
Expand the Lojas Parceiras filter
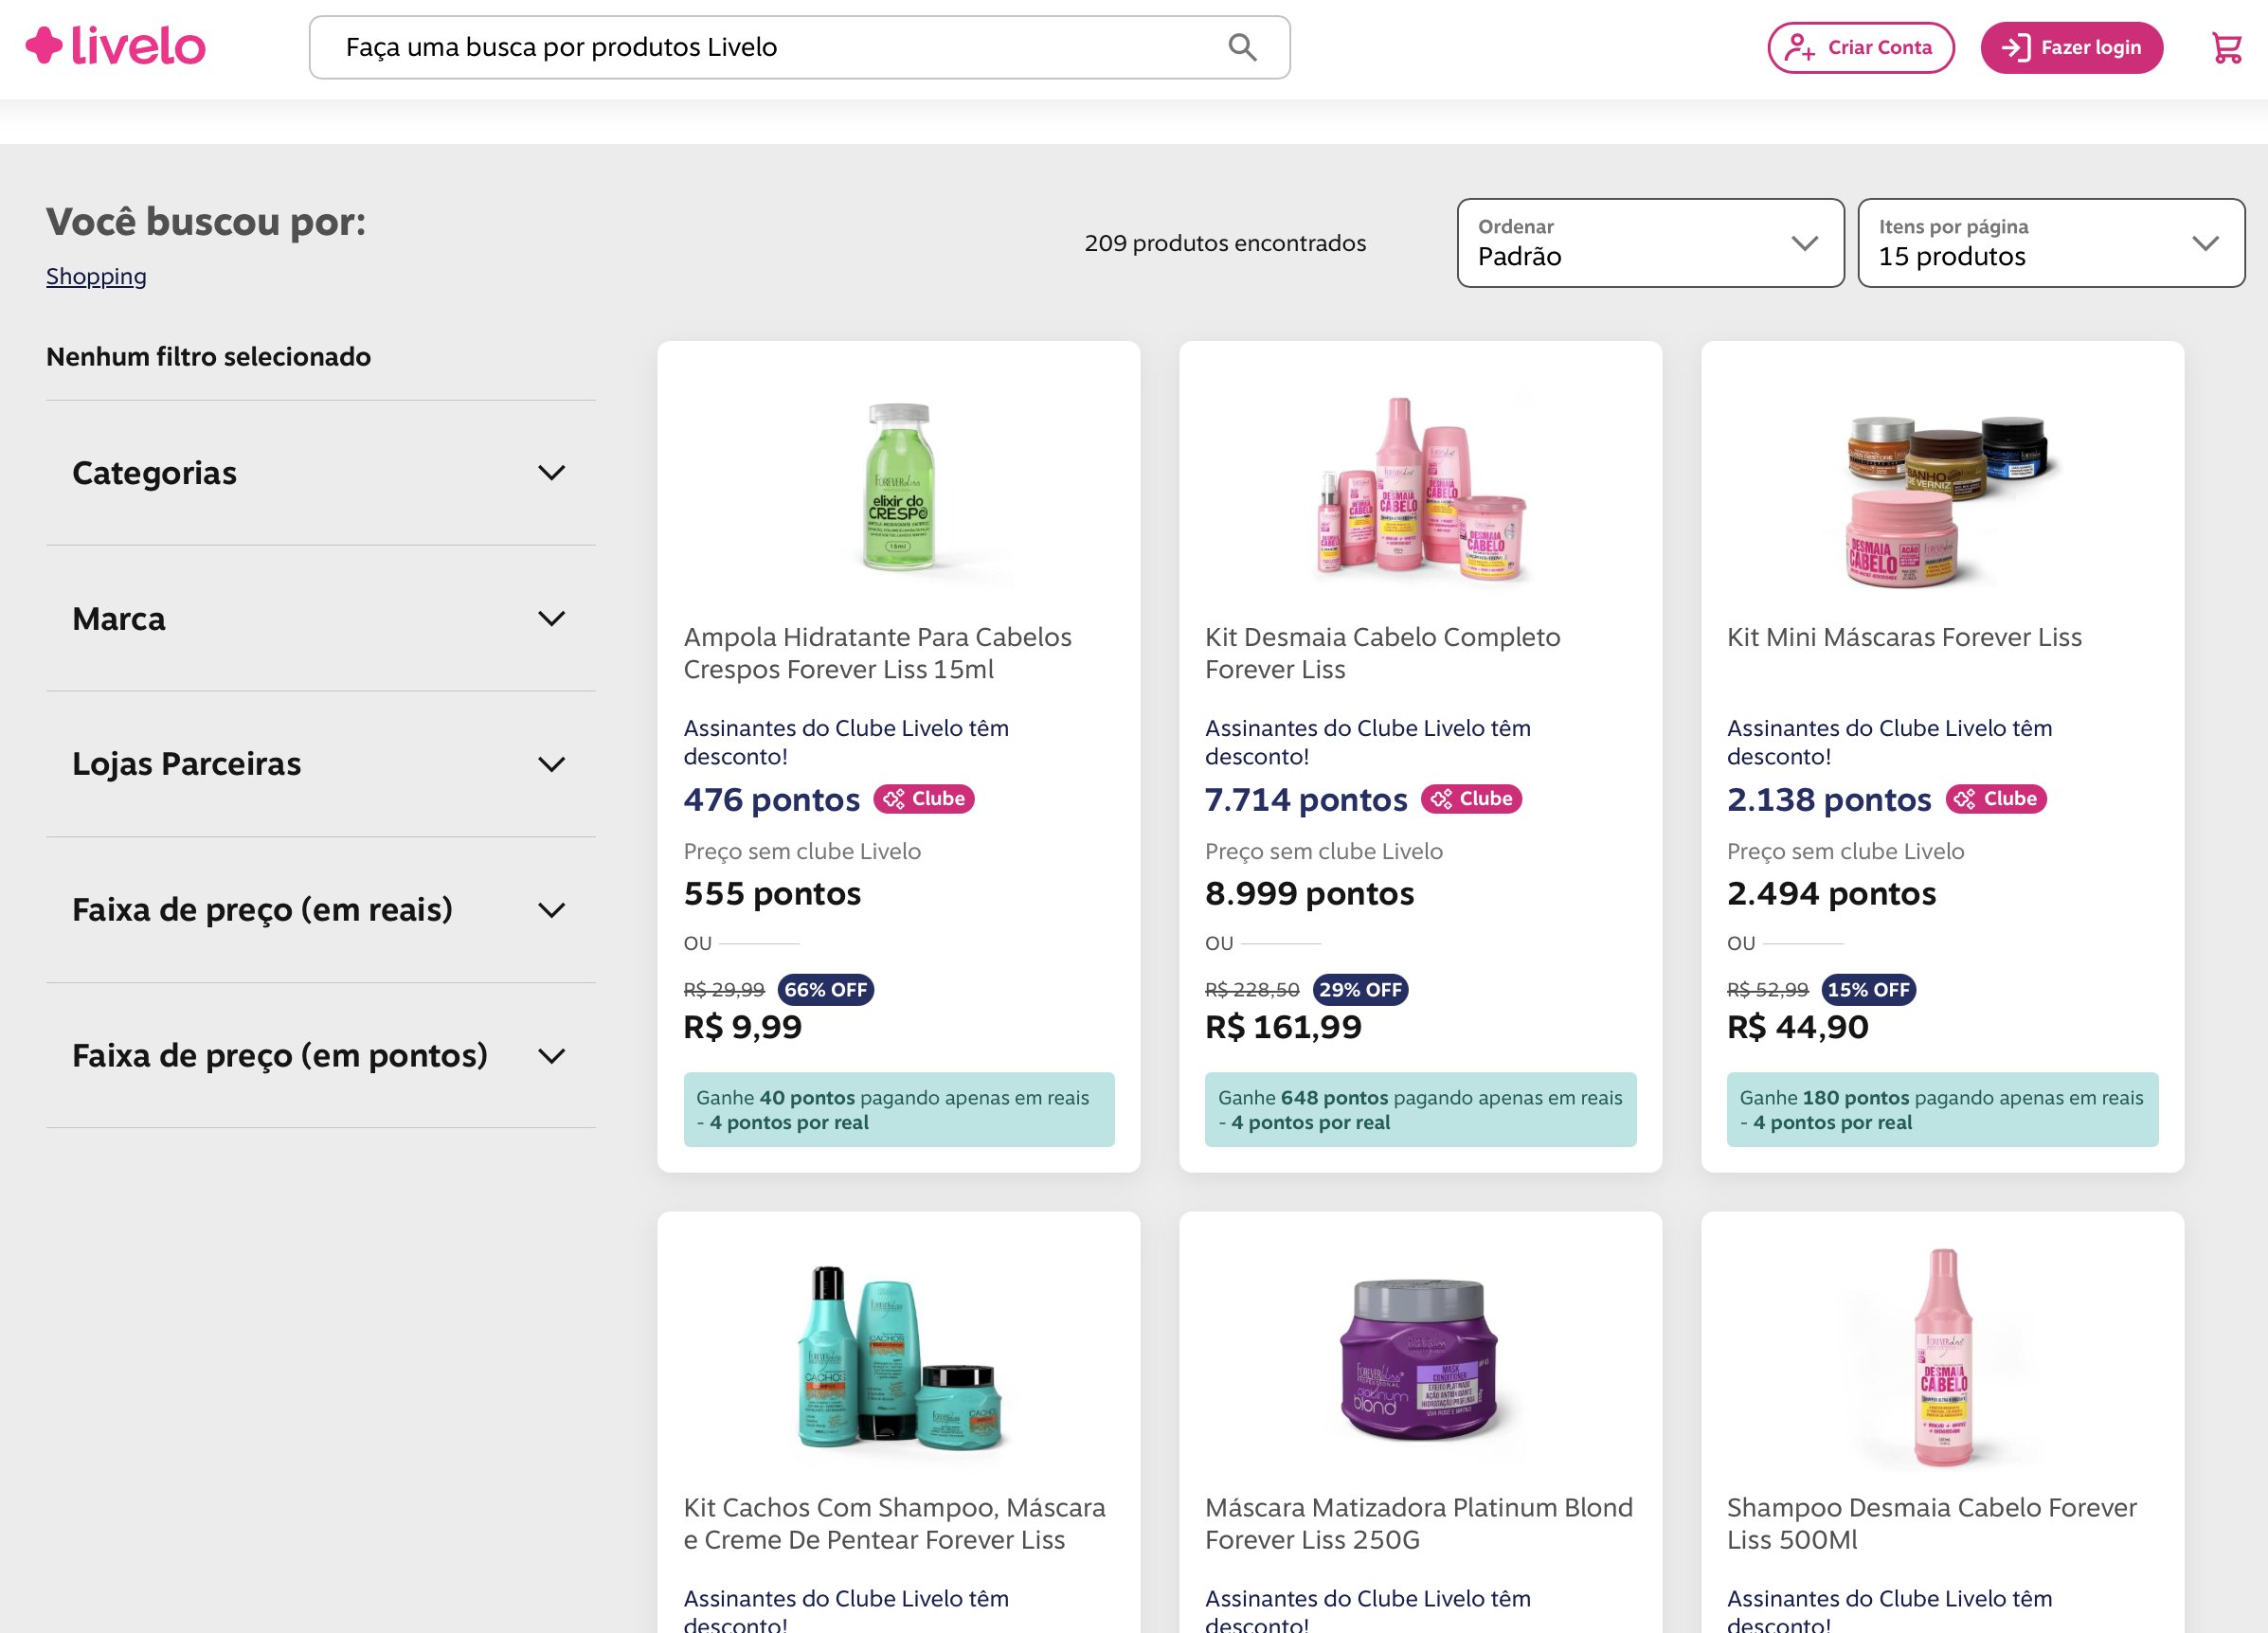coord(320,764)
